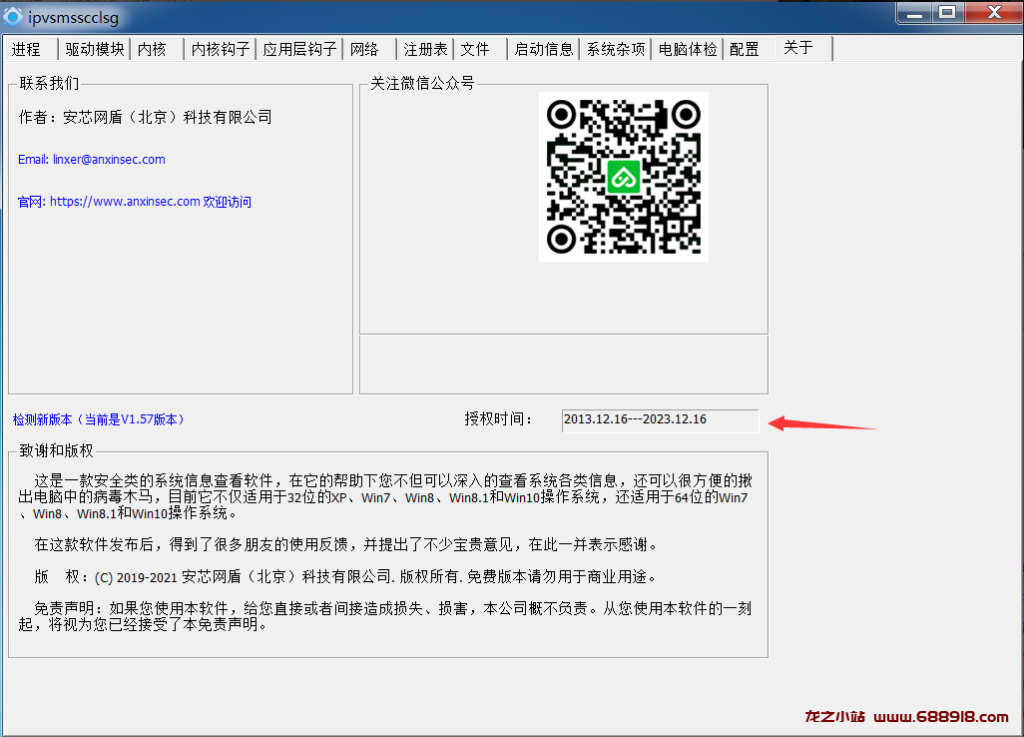Screen dimensions: 1024x737
Task: Close the ipvsmsscclsg window
Action: [x=994, y=13]
